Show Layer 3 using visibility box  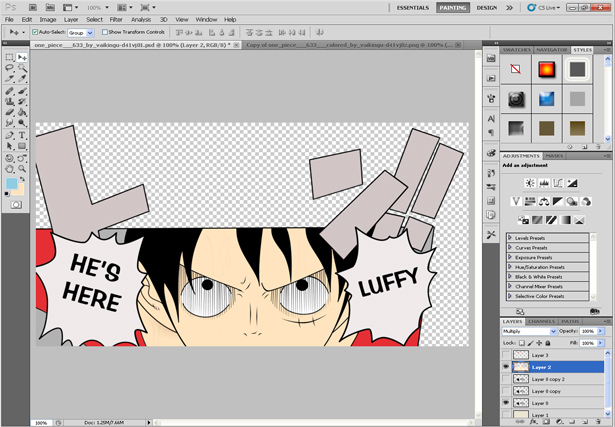(506, 355)
